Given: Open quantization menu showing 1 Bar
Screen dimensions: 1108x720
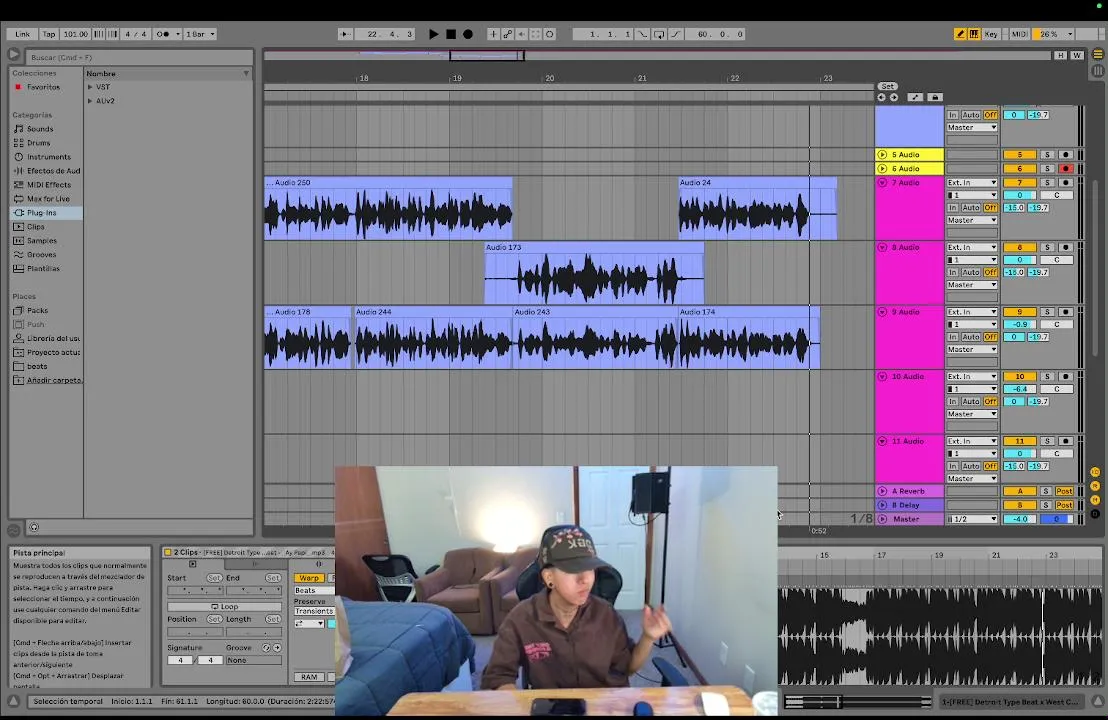Looking at the screenshot, I should click(200, 34).
